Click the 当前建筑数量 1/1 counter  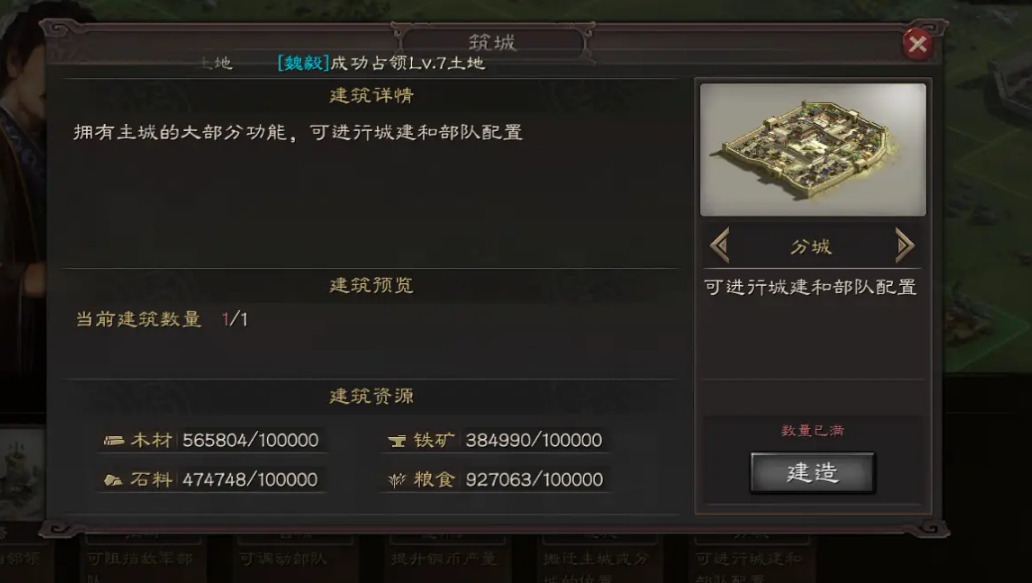point(161,319)
